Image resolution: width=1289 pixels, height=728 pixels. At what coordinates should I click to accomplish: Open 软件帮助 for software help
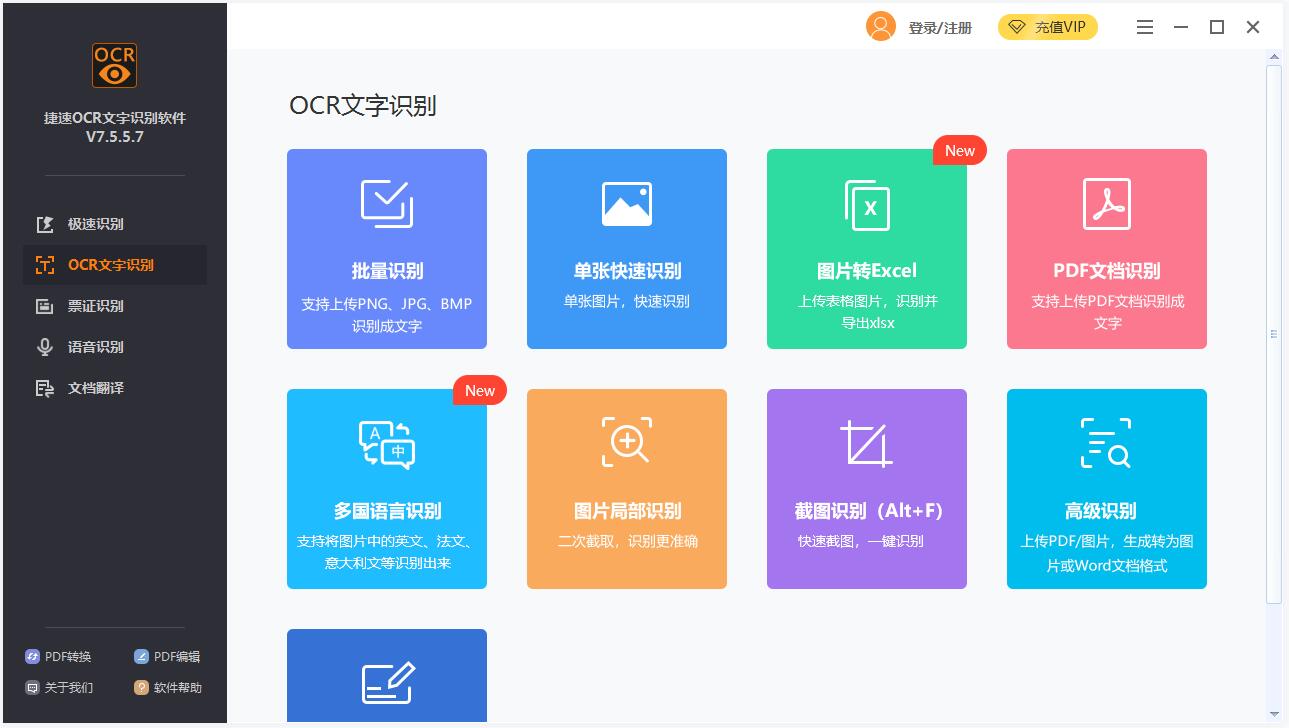click(167, 687)
